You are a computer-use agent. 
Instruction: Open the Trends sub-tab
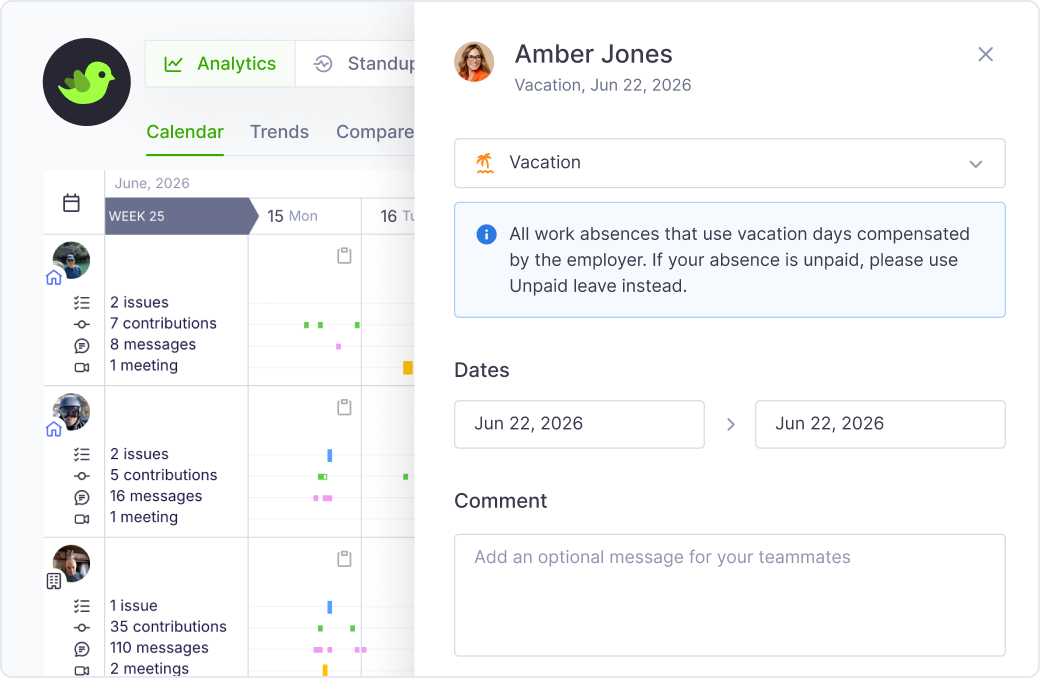[279, 132]
